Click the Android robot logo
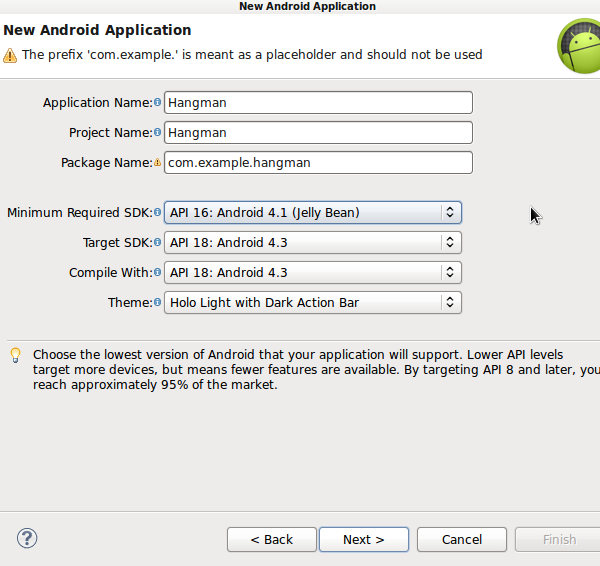The height and width of the screenshot is (566, 600). coord(579,46)
